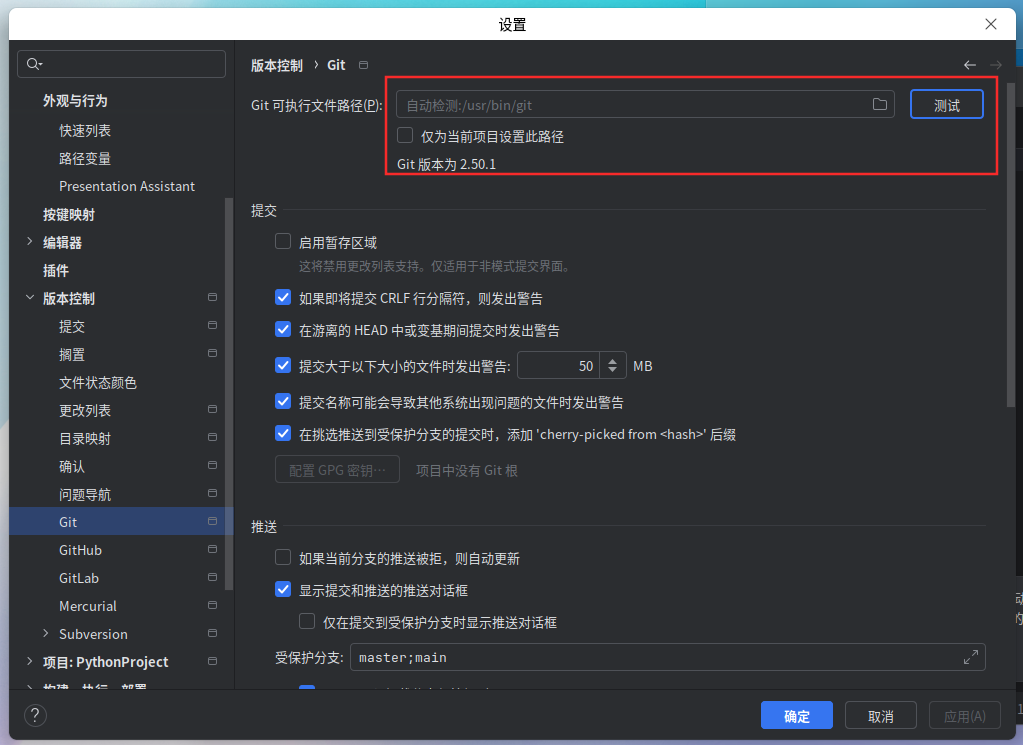The image size is (1023, 745).
Task: Click project-scope icon beside Mercurial row
Action: pyautogui.click(x=212, y=605)
